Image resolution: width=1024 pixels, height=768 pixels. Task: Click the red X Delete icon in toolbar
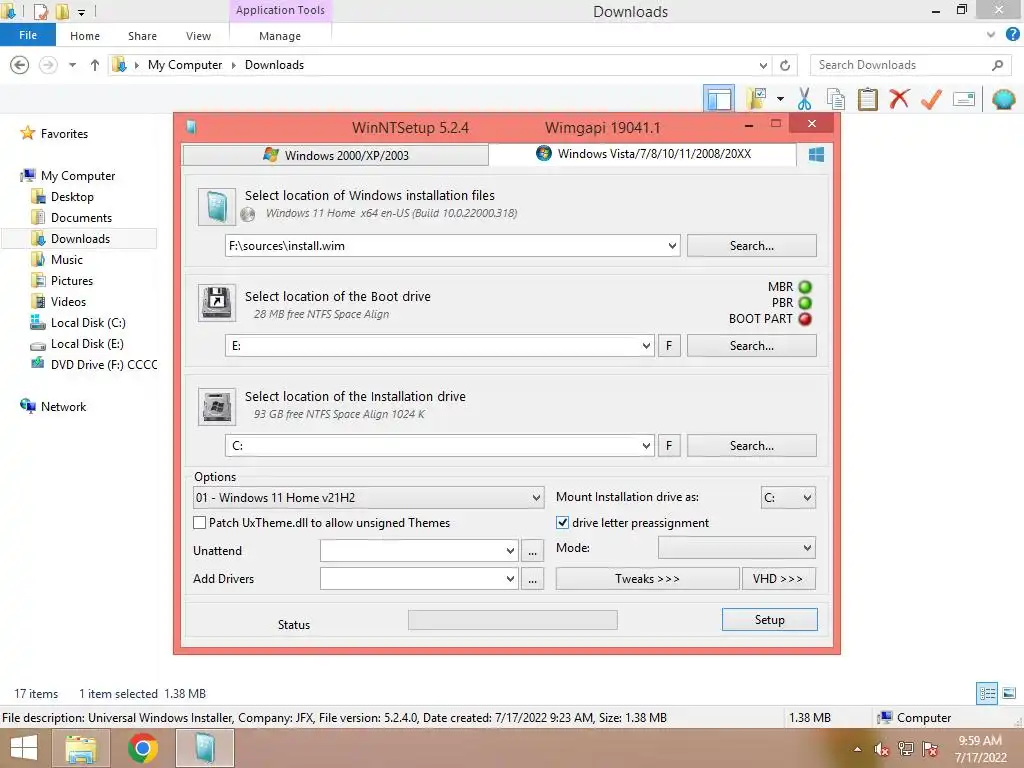pyautogui.click(x=899, y=99)
